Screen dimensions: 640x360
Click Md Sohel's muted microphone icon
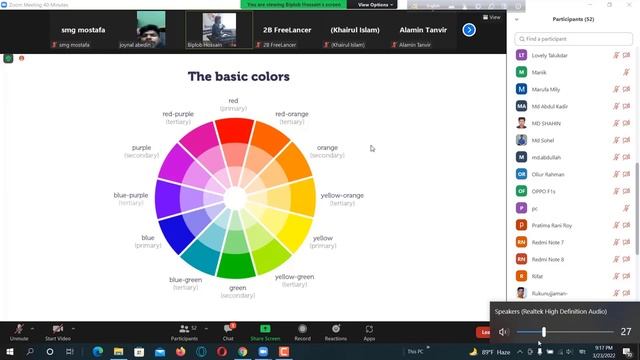(x=616, y=140)
